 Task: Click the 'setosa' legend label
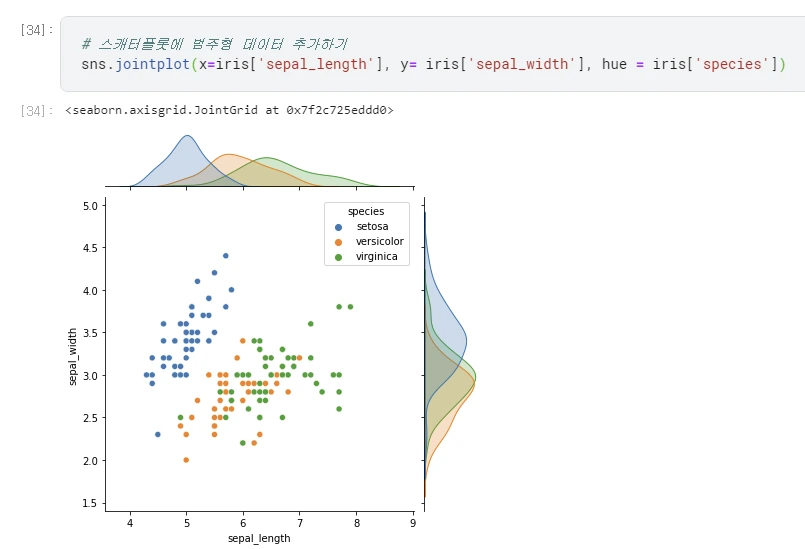pos(372,226)
